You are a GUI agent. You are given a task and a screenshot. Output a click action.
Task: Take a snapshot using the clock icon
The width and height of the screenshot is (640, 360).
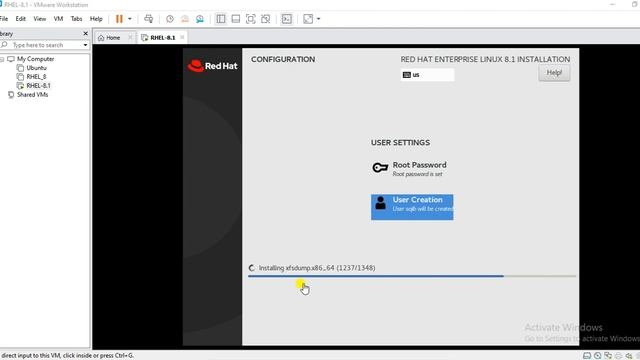[x=170, y=19]
